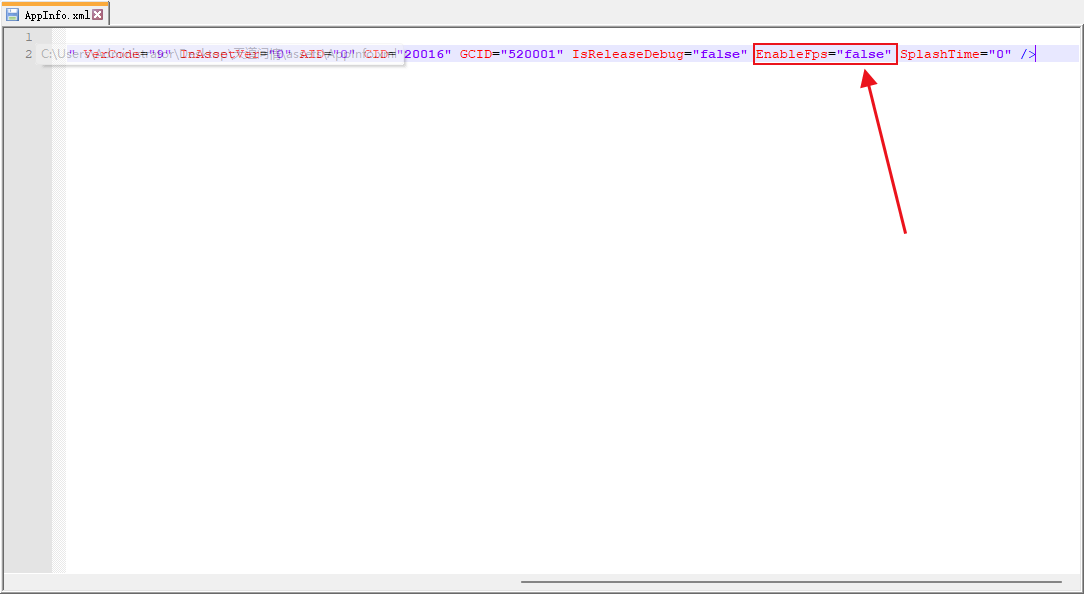
Task: Click the IsReleaseDebug "false" value
Action: (719, 54)
